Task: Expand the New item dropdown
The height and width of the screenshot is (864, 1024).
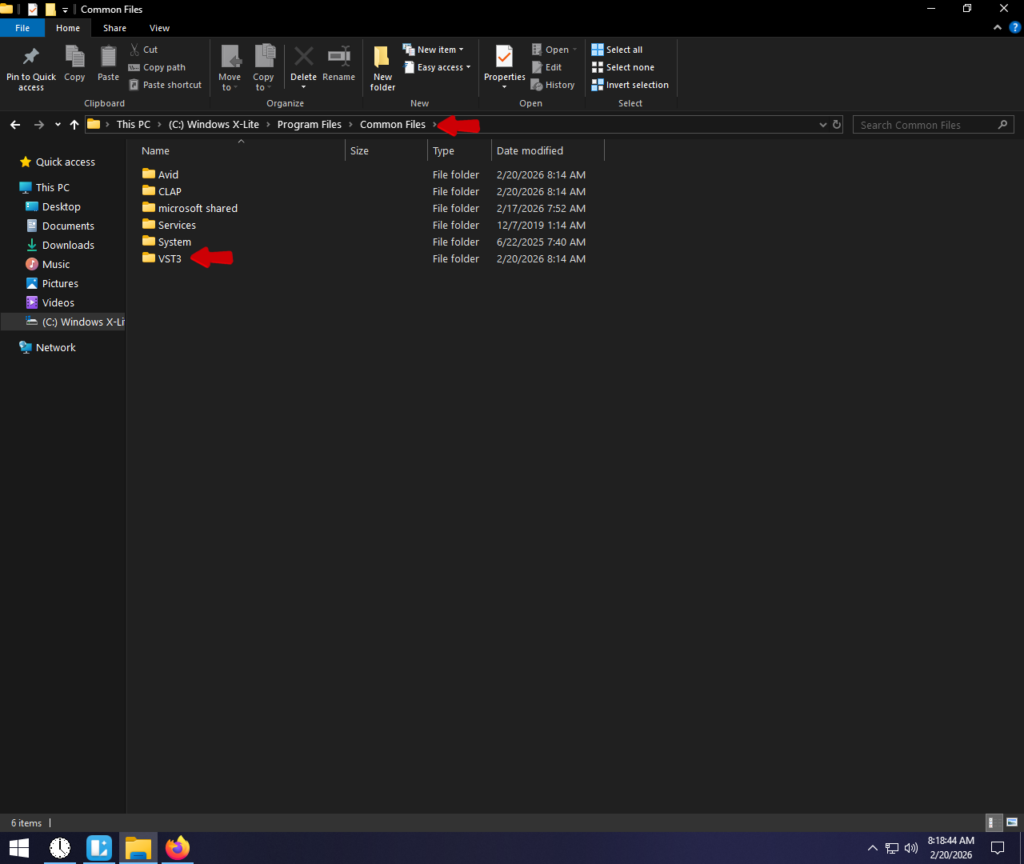Action: (434, 50)
